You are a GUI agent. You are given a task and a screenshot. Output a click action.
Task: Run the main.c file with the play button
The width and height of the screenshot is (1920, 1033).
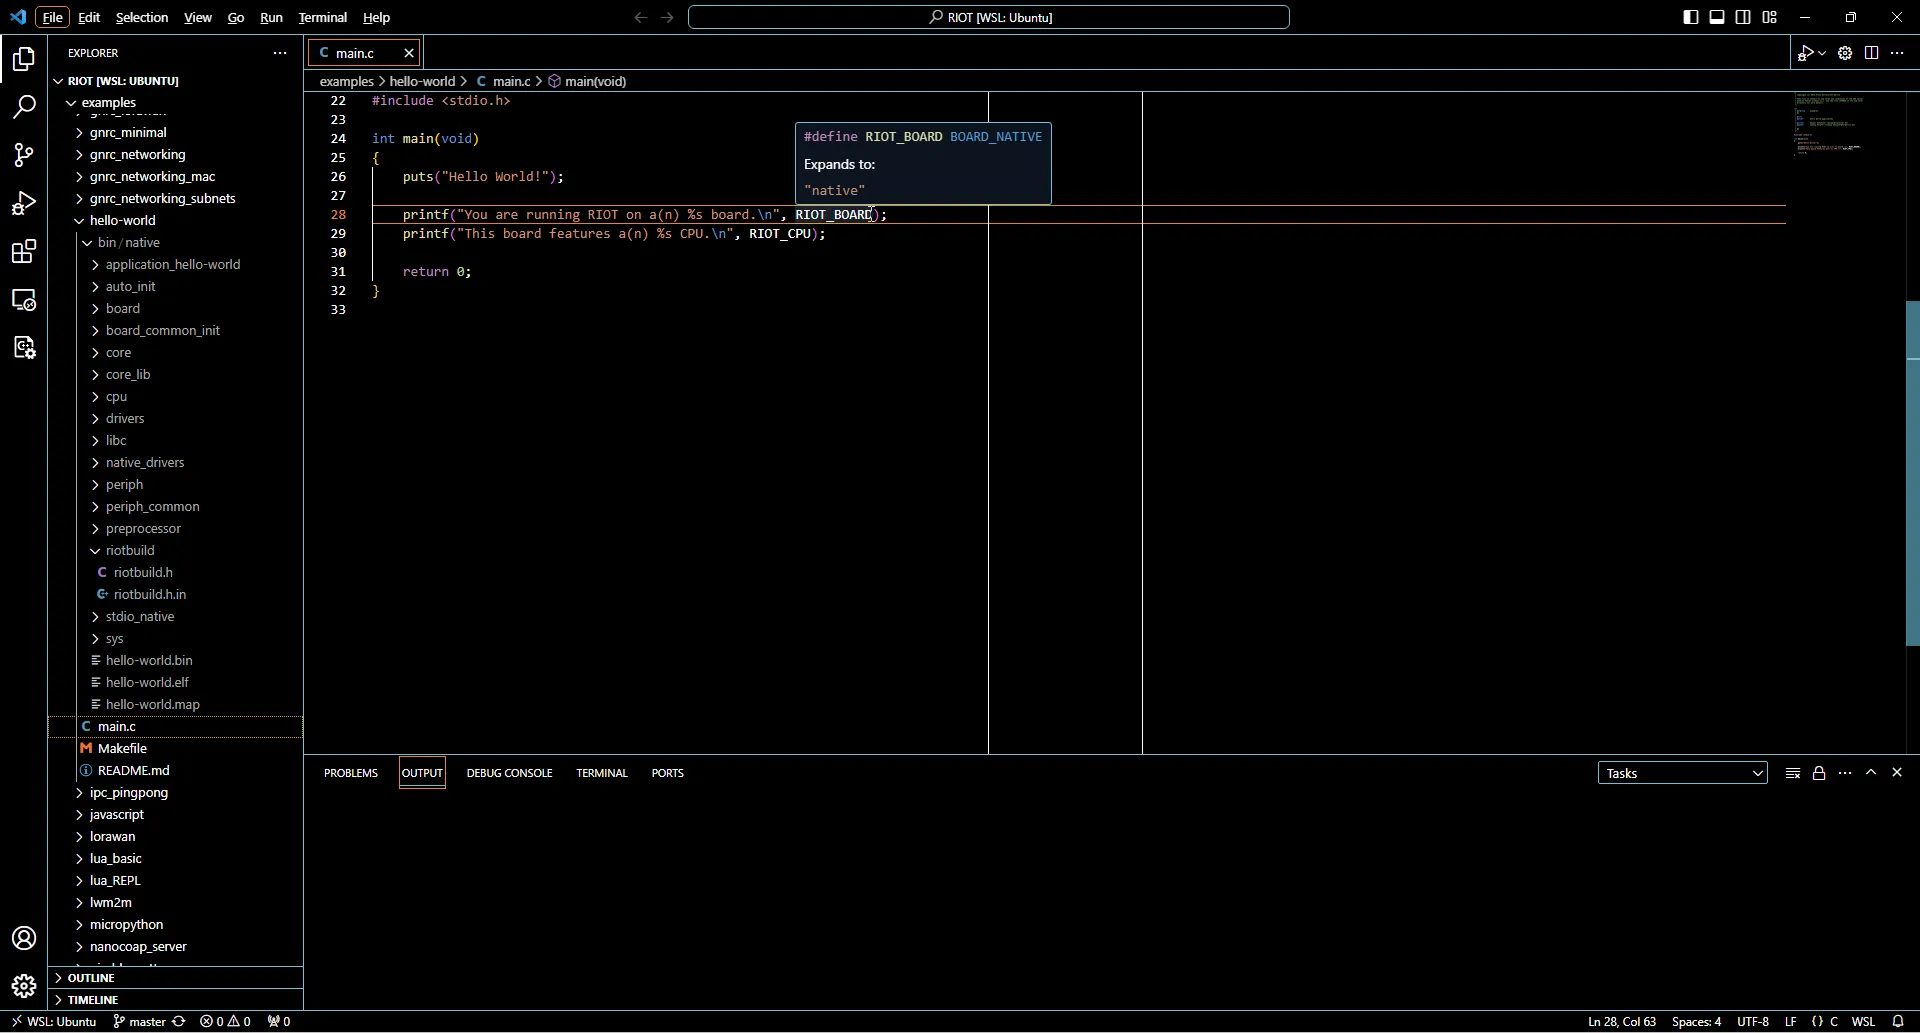point(1806,53)
